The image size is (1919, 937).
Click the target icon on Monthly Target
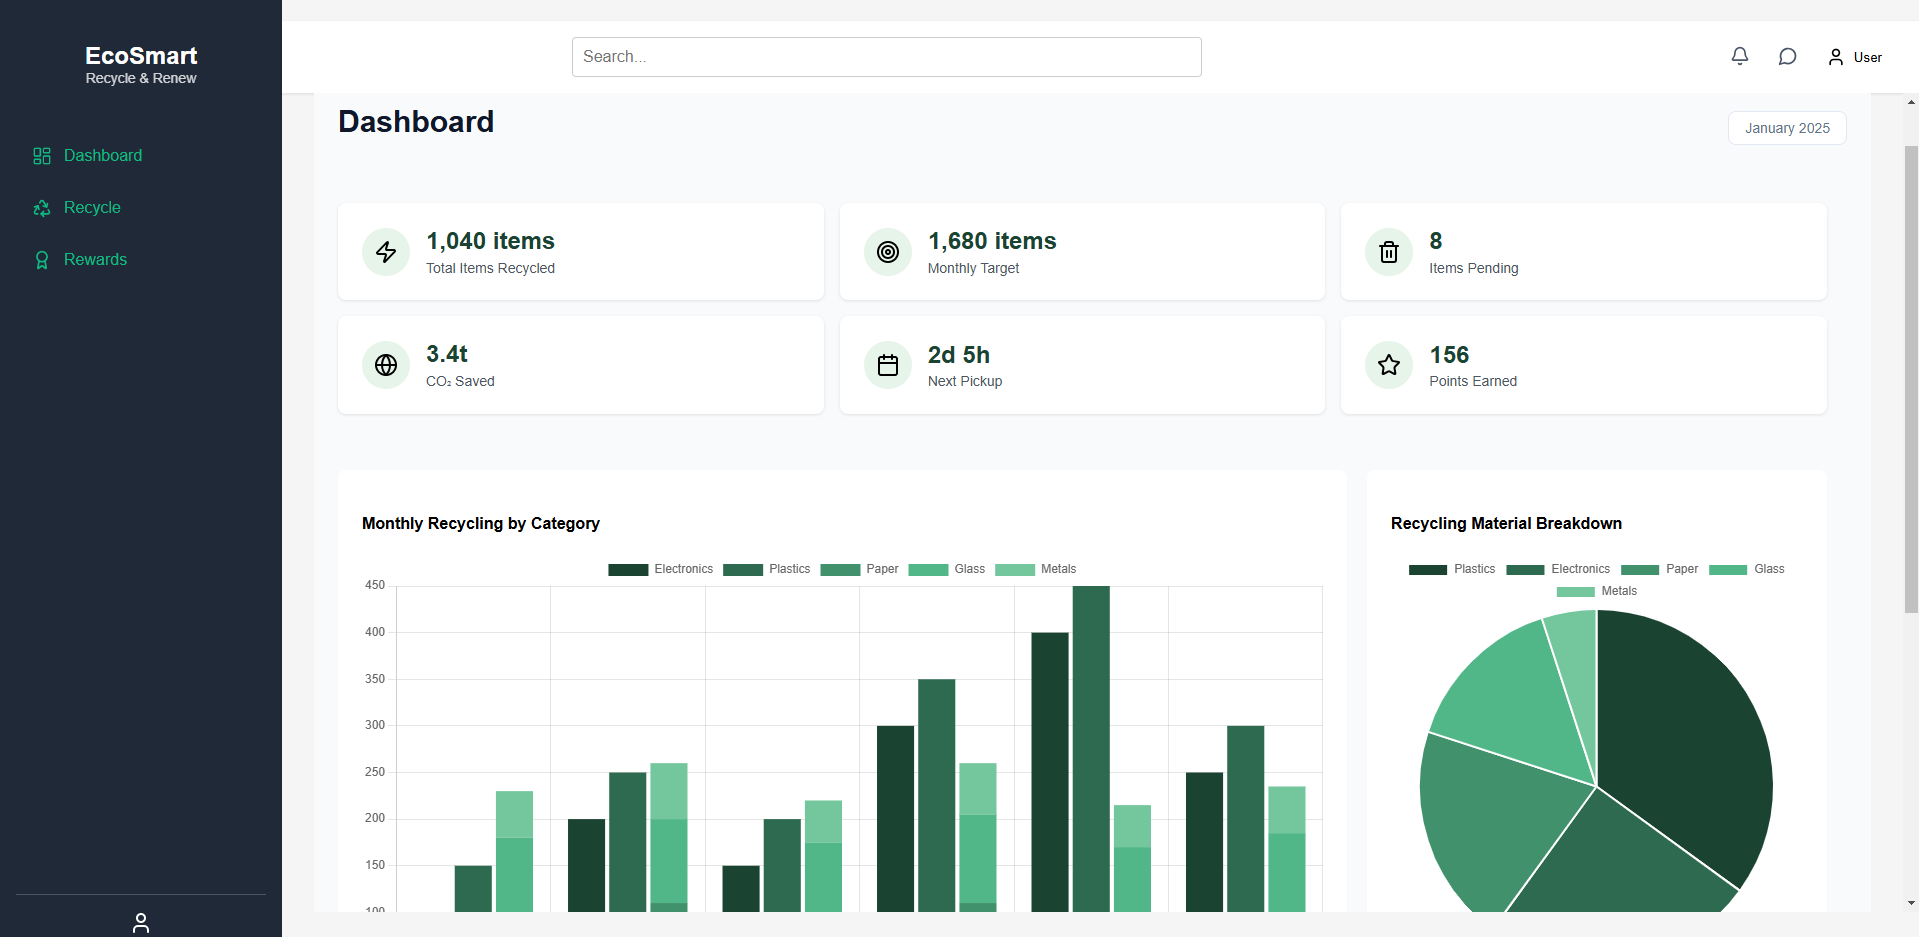888,252
